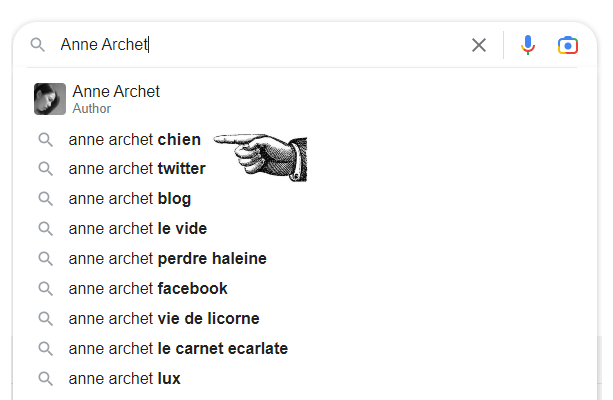Pick the 'anne archet blog' suggestion
613x400 pixels.
click(130, 199)
